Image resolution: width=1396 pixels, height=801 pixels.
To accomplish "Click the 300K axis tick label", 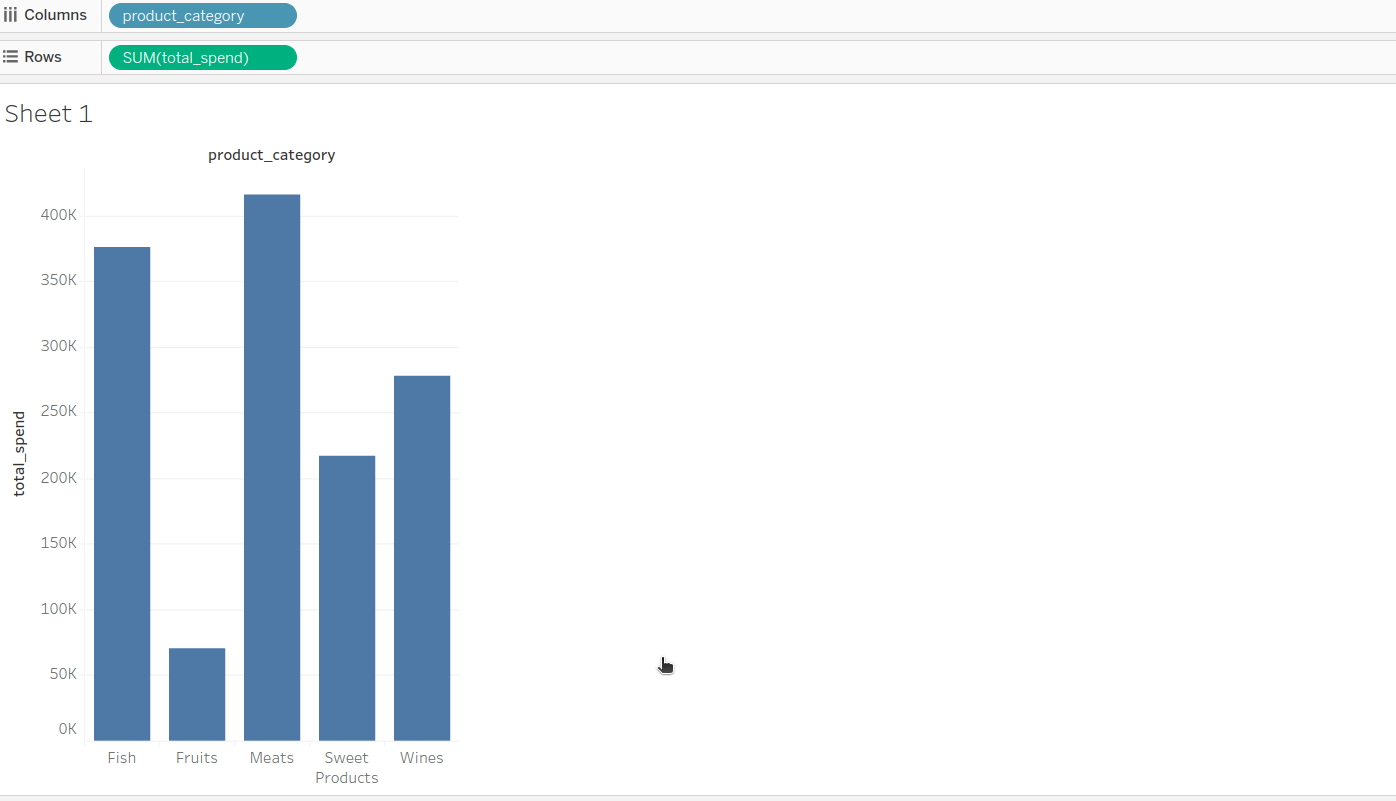I will tap(59, 346).
